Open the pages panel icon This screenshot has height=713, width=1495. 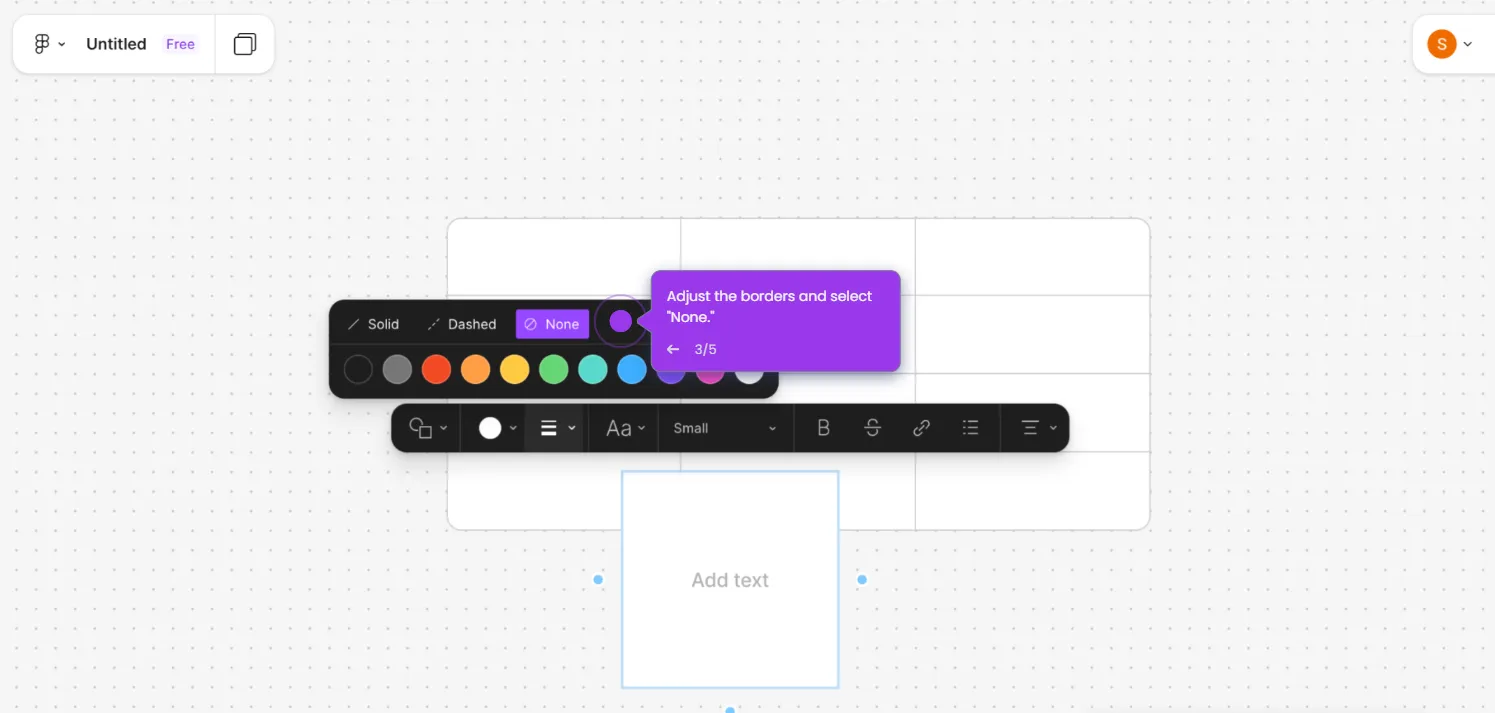[x=245, y=44]
